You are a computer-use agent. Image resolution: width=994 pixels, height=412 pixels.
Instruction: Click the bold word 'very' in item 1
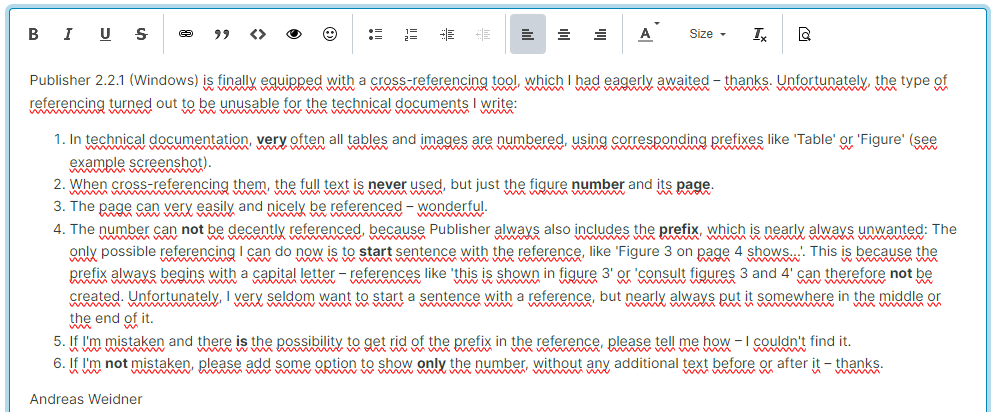(x=271, y=139)
